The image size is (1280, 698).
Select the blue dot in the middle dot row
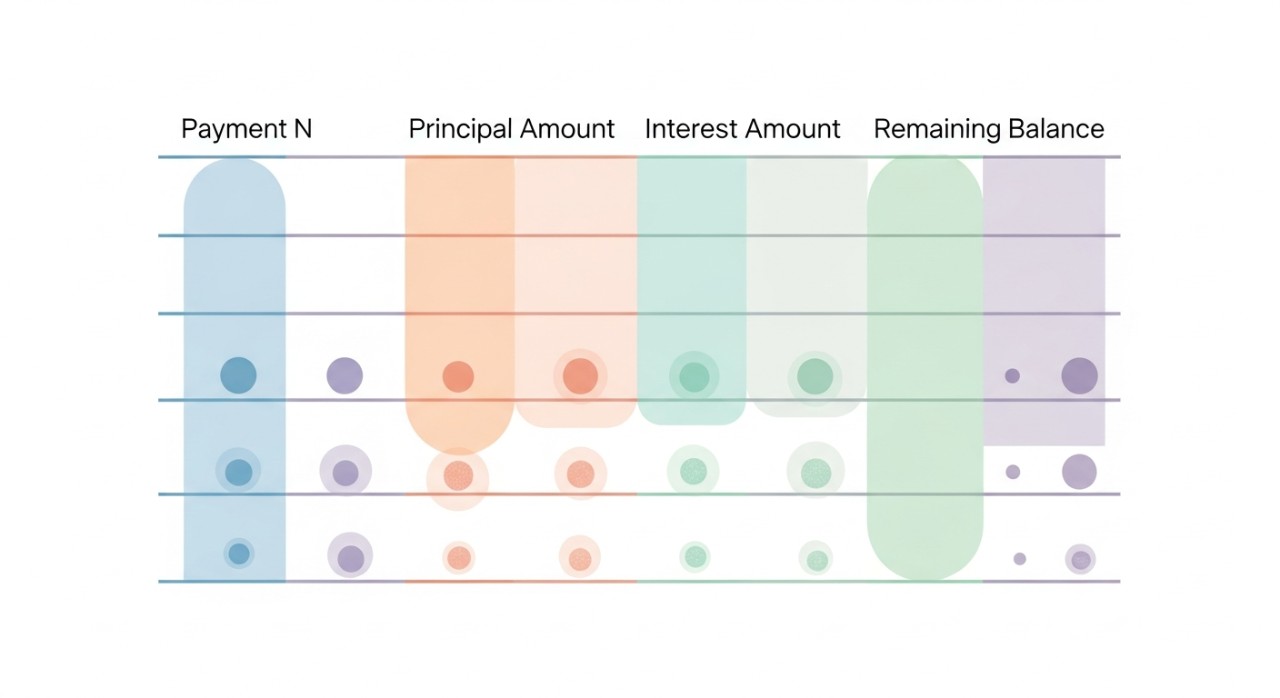[238, 472]
